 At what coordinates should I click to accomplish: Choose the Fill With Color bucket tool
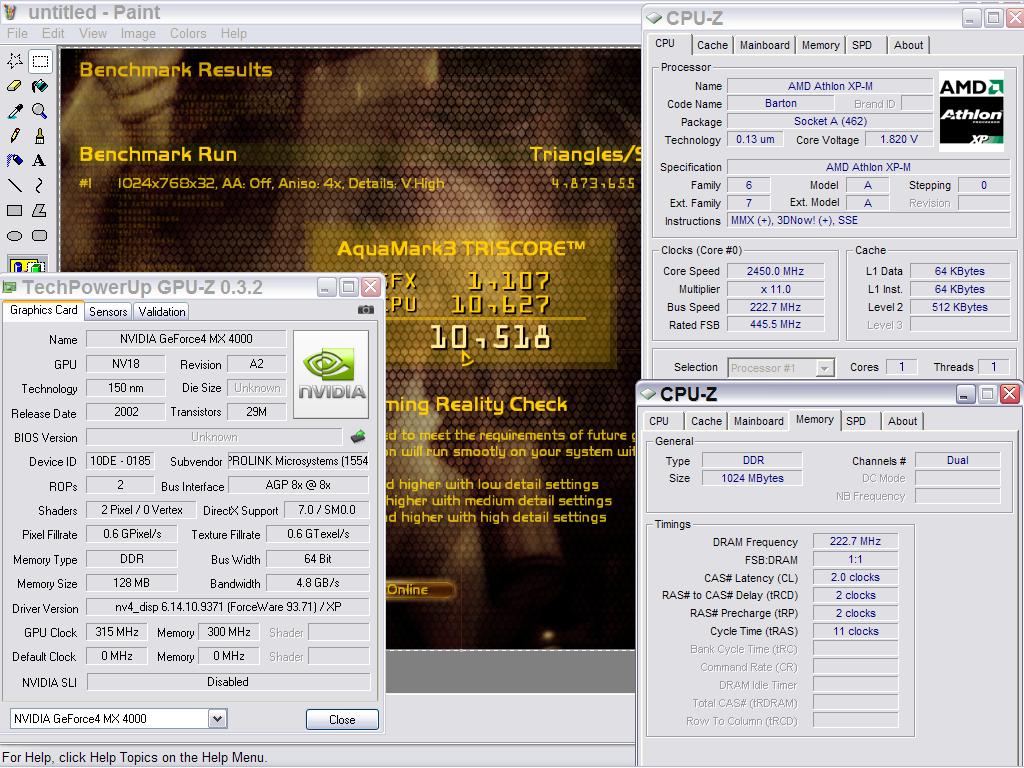coord(40,86)
